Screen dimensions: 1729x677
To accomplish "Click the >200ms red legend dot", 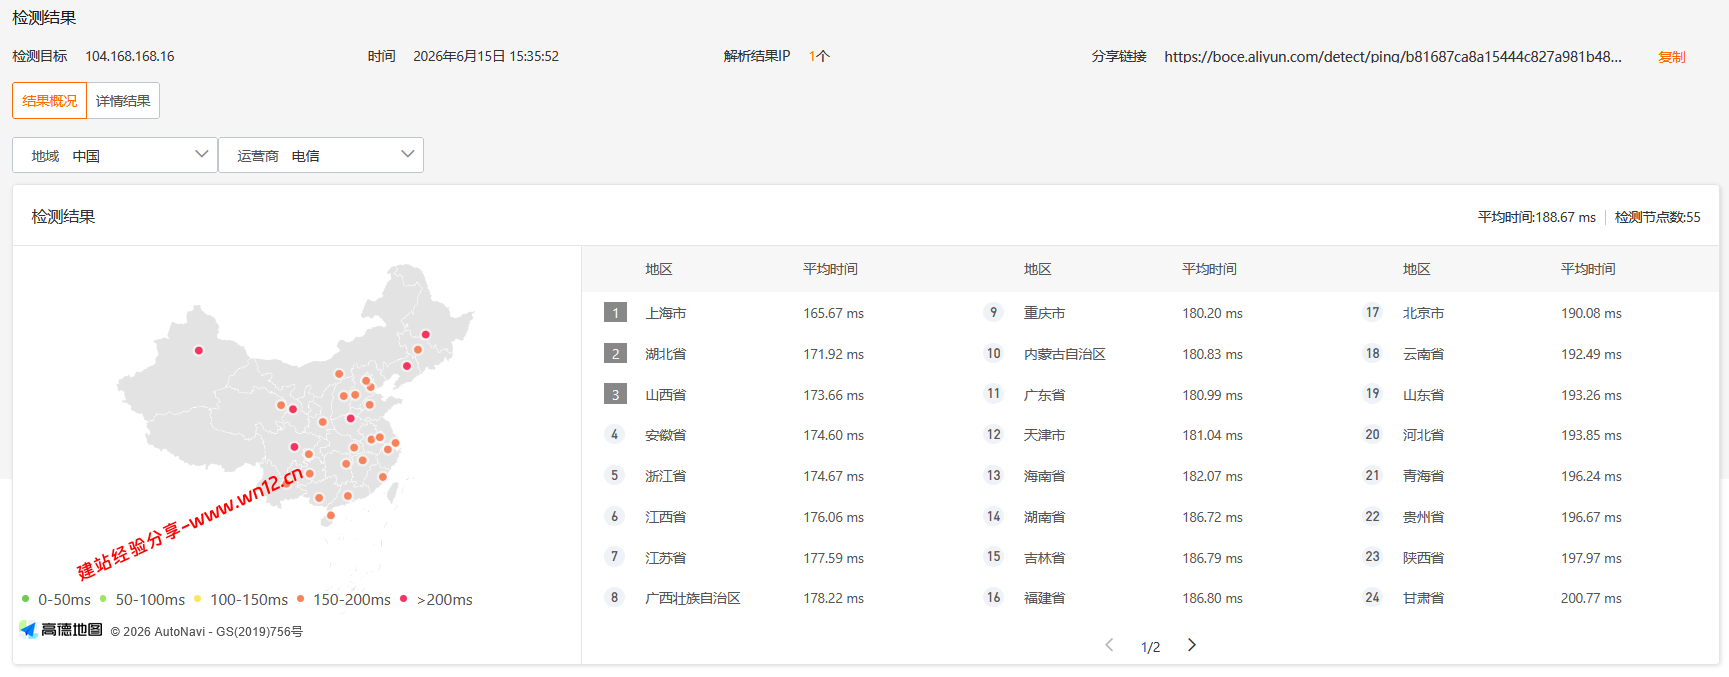I will pos(403,599).
